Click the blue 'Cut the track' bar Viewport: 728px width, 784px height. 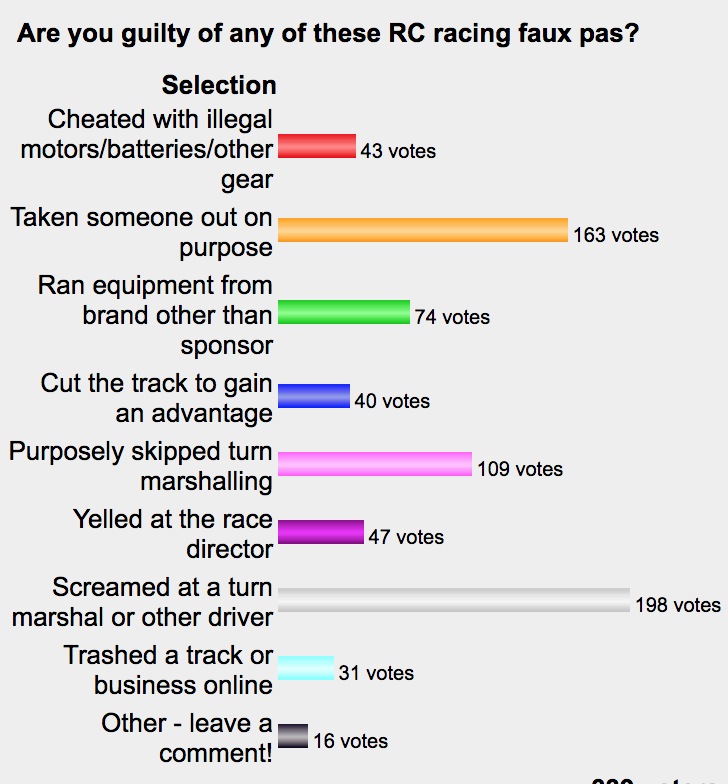(314, 396)
